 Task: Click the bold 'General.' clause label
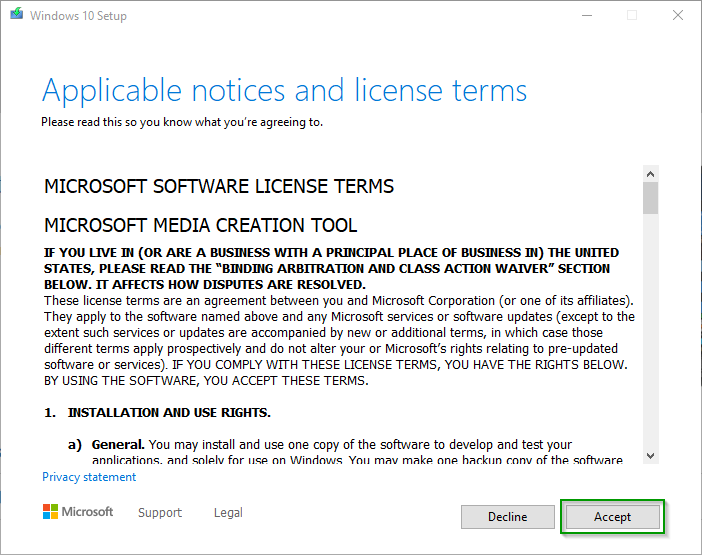click(119, 444)
